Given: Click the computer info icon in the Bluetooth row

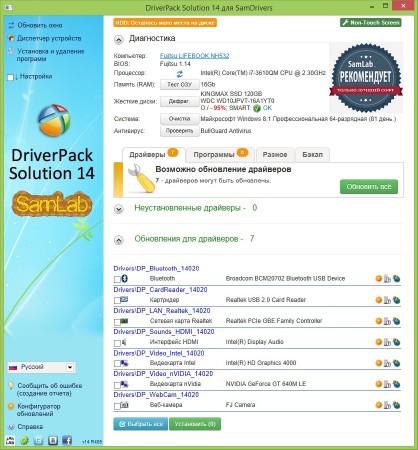Looking at the screenshot, I should click(x=387, y=279).
